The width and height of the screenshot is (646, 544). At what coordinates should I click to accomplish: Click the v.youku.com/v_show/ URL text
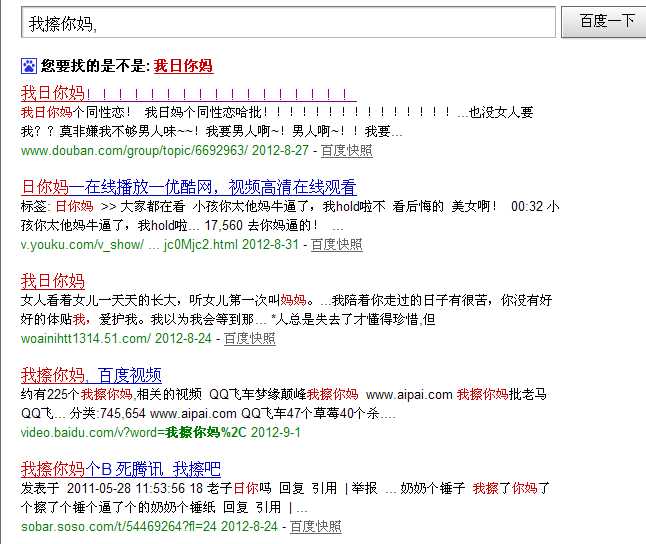[x=82, y=244]
